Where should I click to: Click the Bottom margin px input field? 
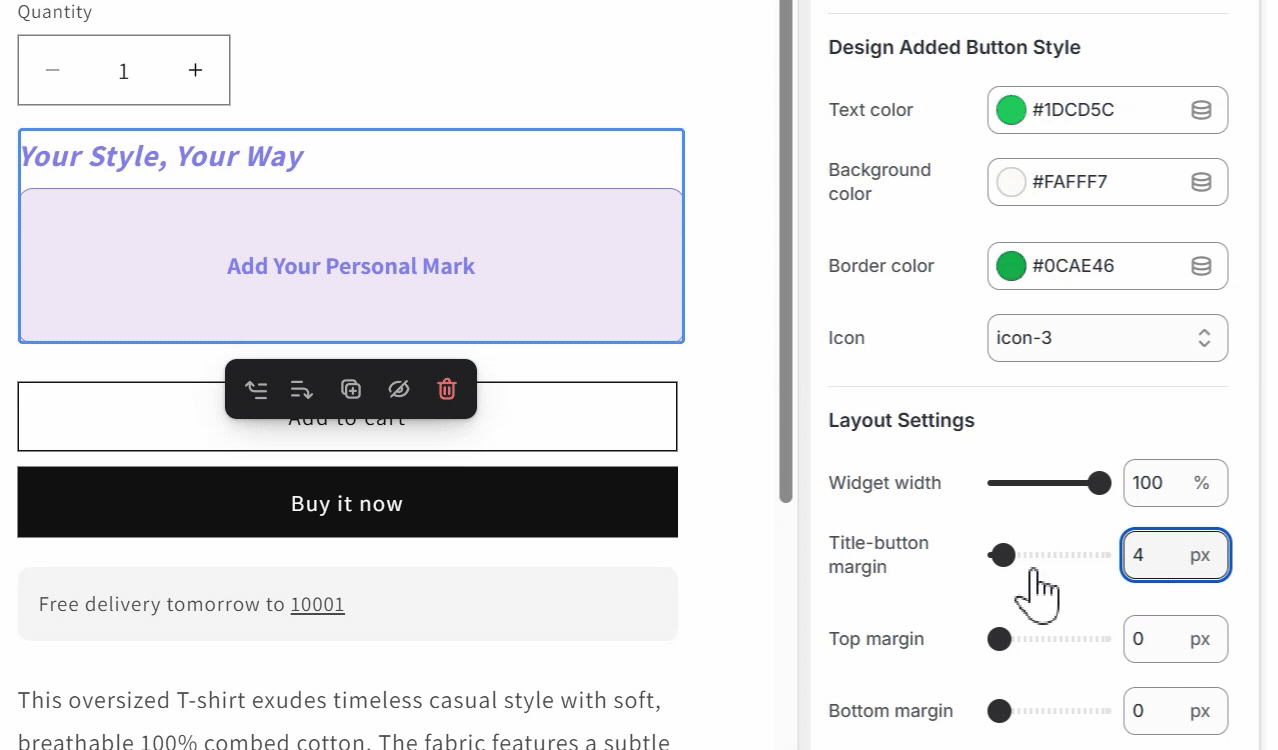click(1175, 711)
